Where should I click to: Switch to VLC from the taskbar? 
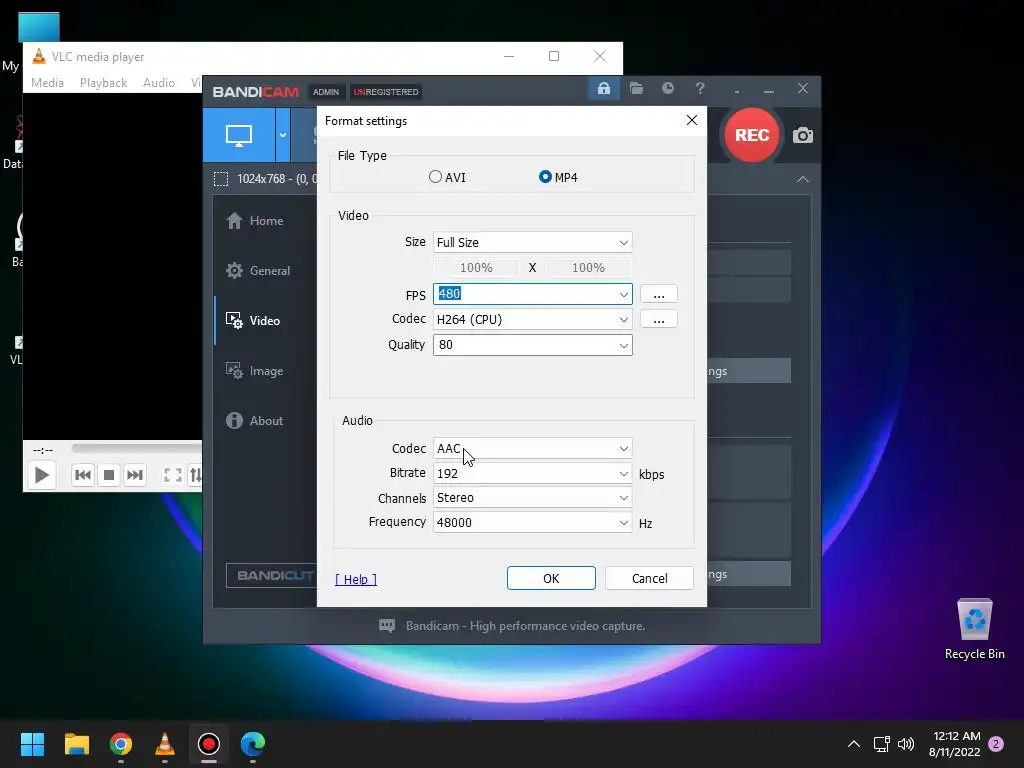click(165, 744)
